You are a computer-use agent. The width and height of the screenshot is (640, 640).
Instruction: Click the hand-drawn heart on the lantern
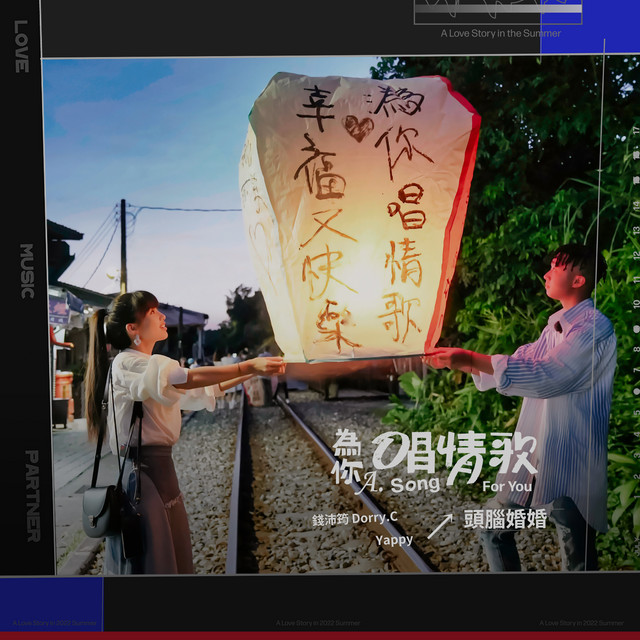pos(359,128)
